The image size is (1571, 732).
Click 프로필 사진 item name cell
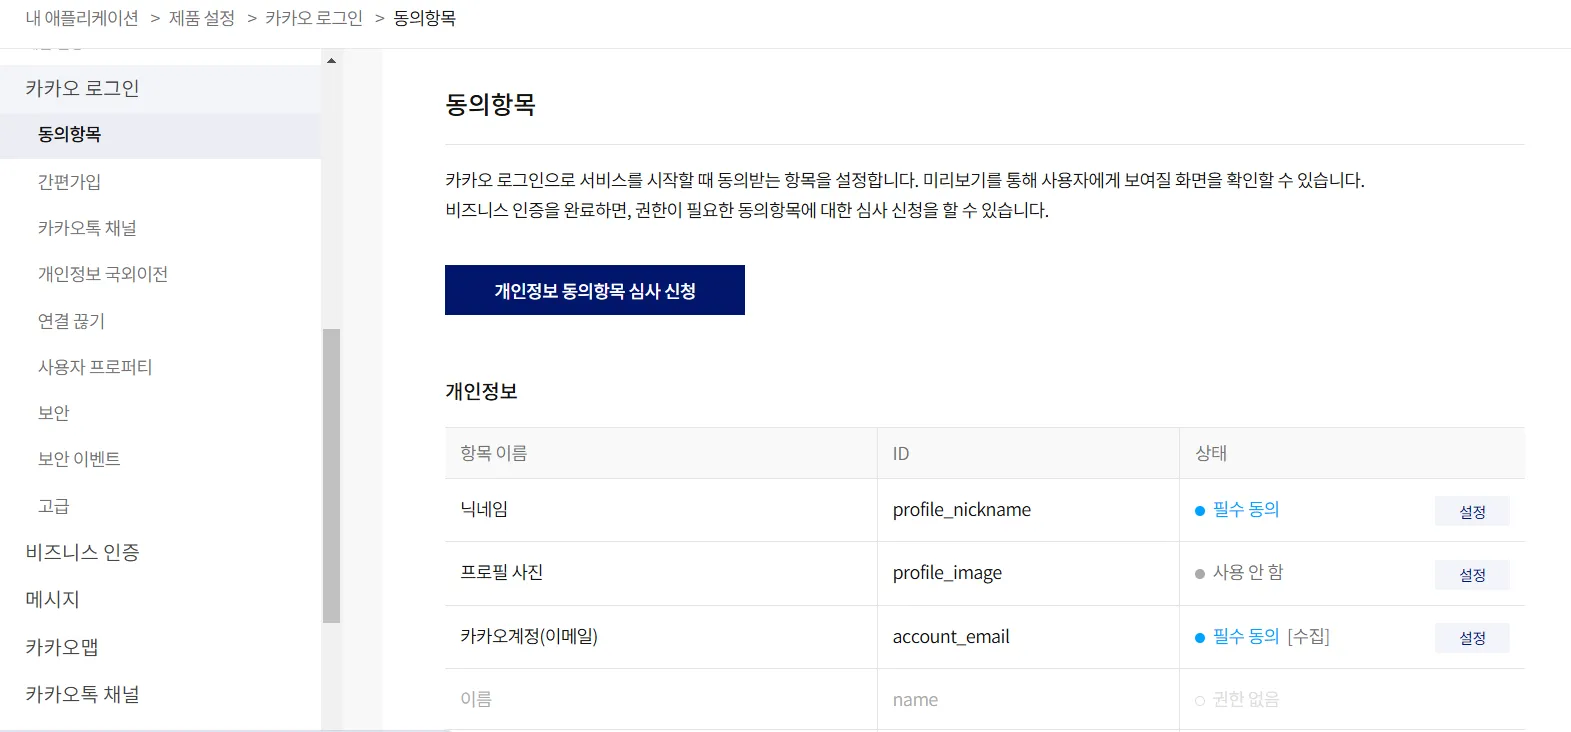661,573
